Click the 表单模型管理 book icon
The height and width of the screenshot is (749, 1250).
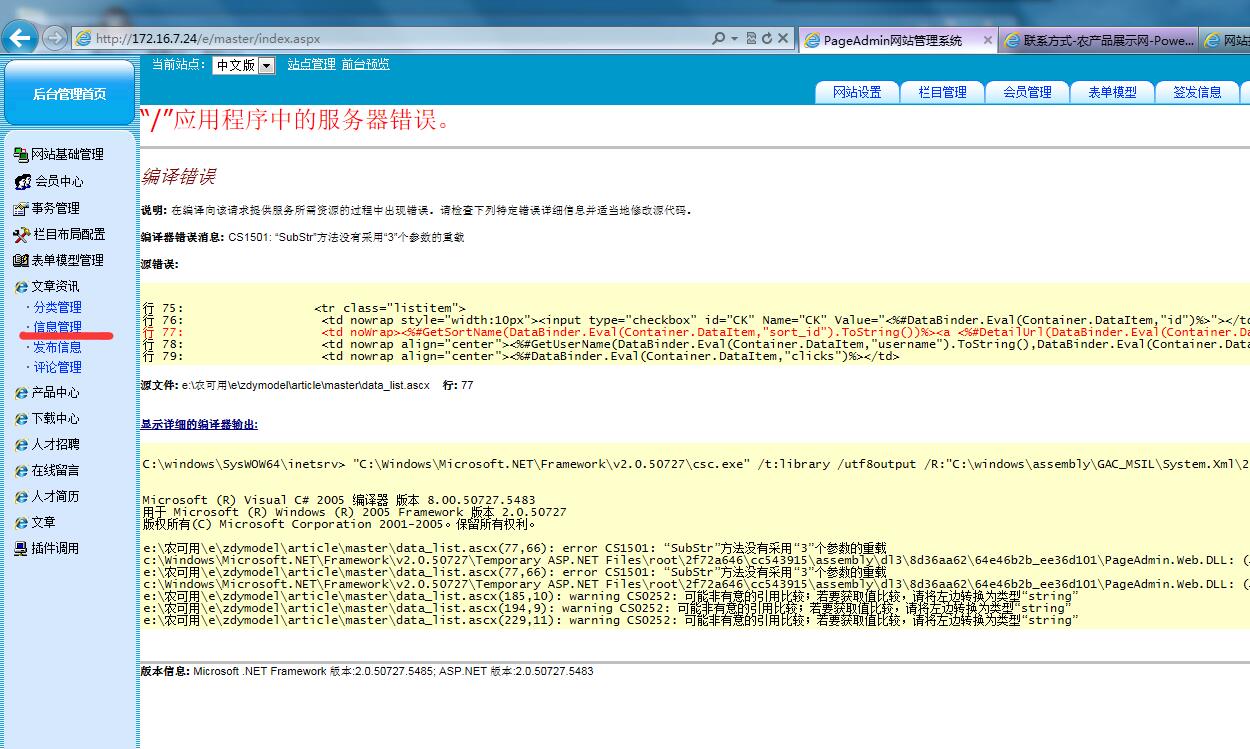tap(20, 261)
